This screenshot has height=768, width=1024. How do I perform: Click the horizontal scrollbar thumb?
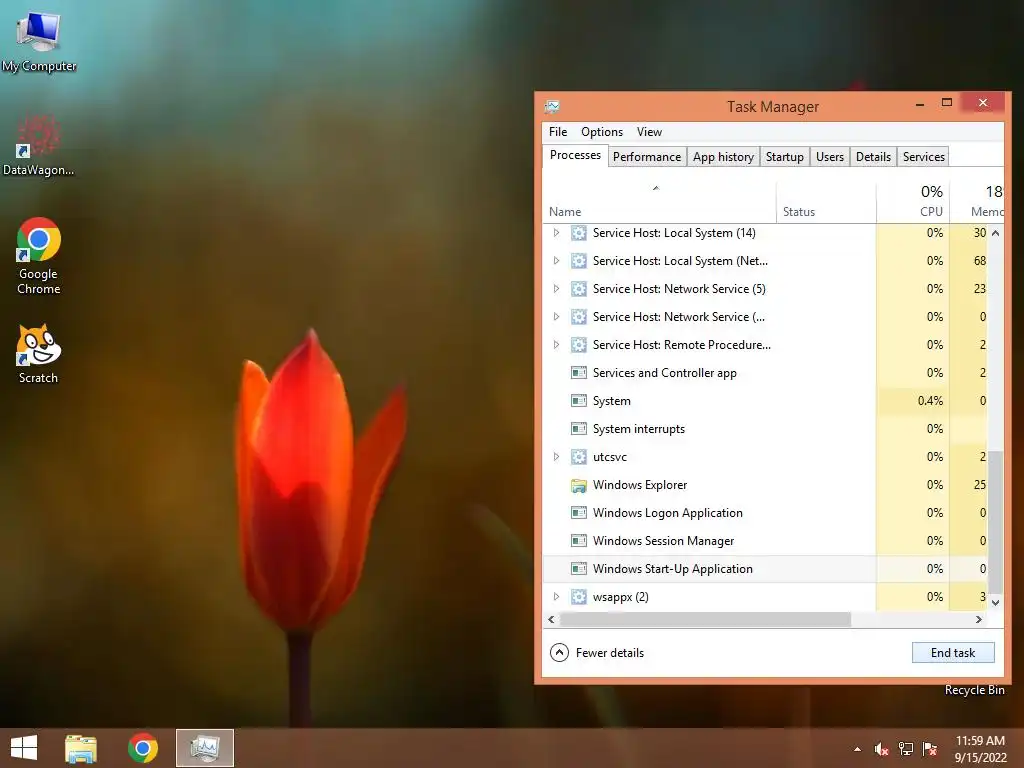coord(705,619)
